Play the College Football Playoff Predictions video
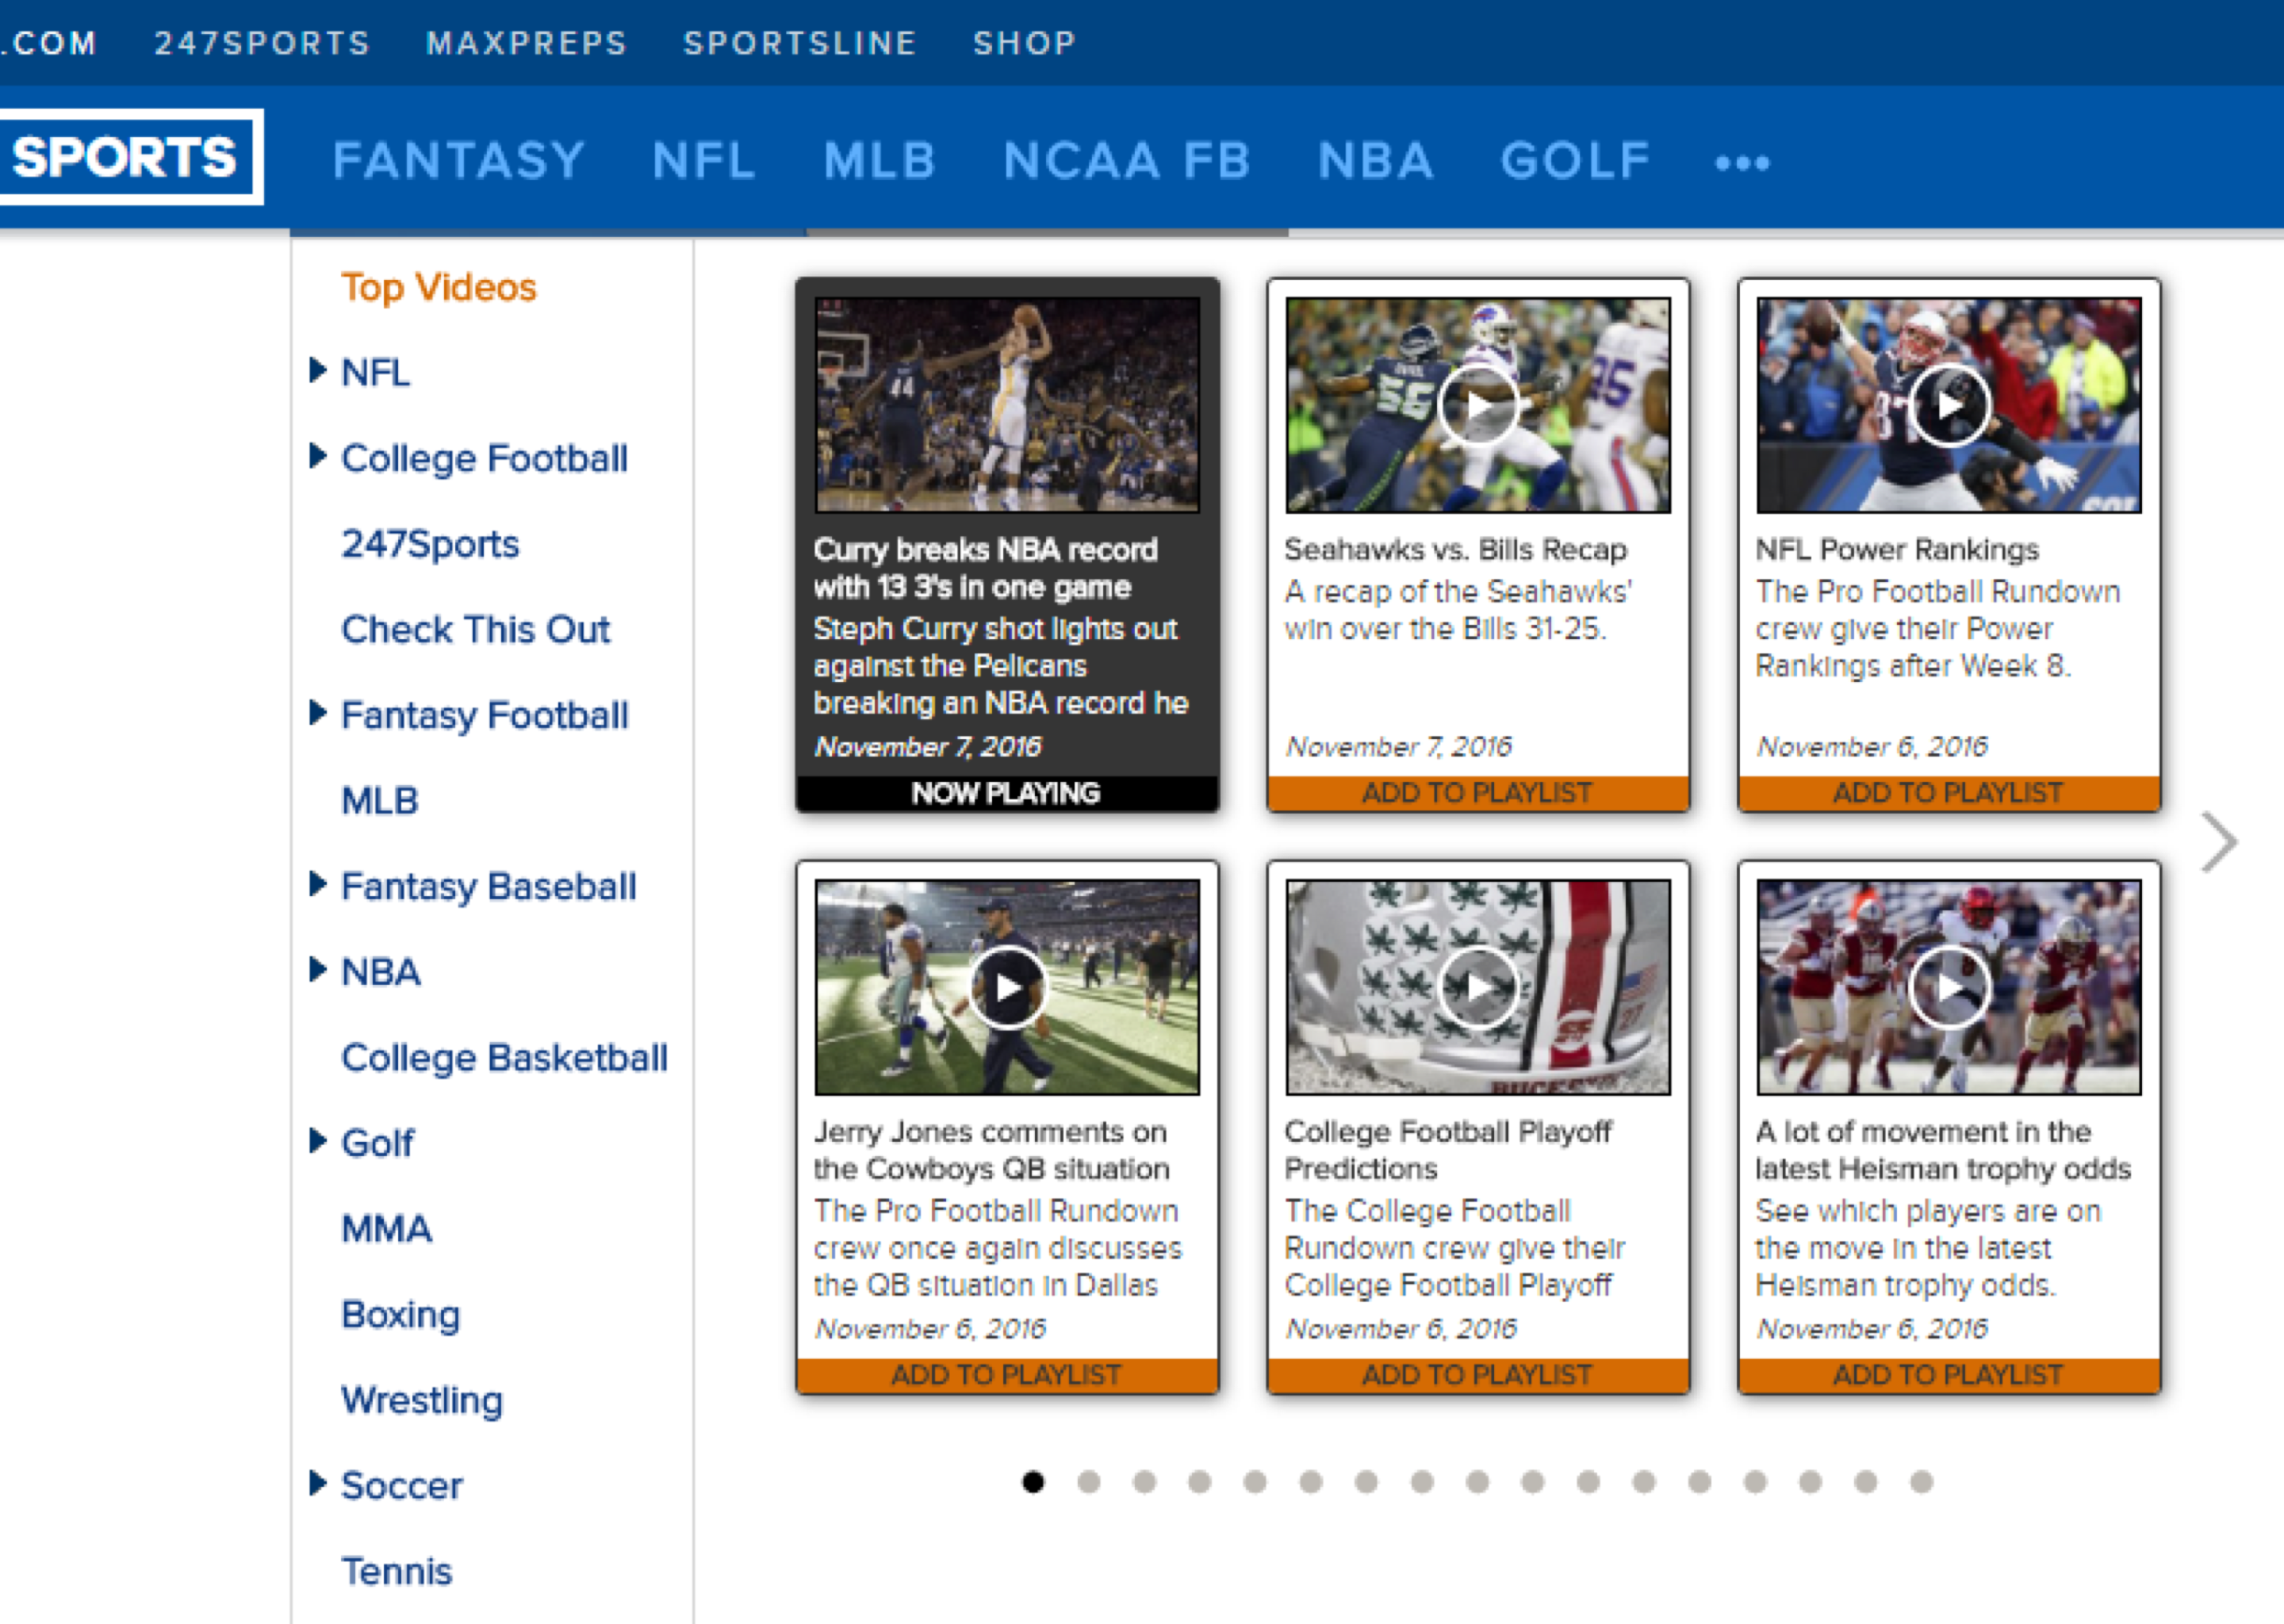 1478,987
